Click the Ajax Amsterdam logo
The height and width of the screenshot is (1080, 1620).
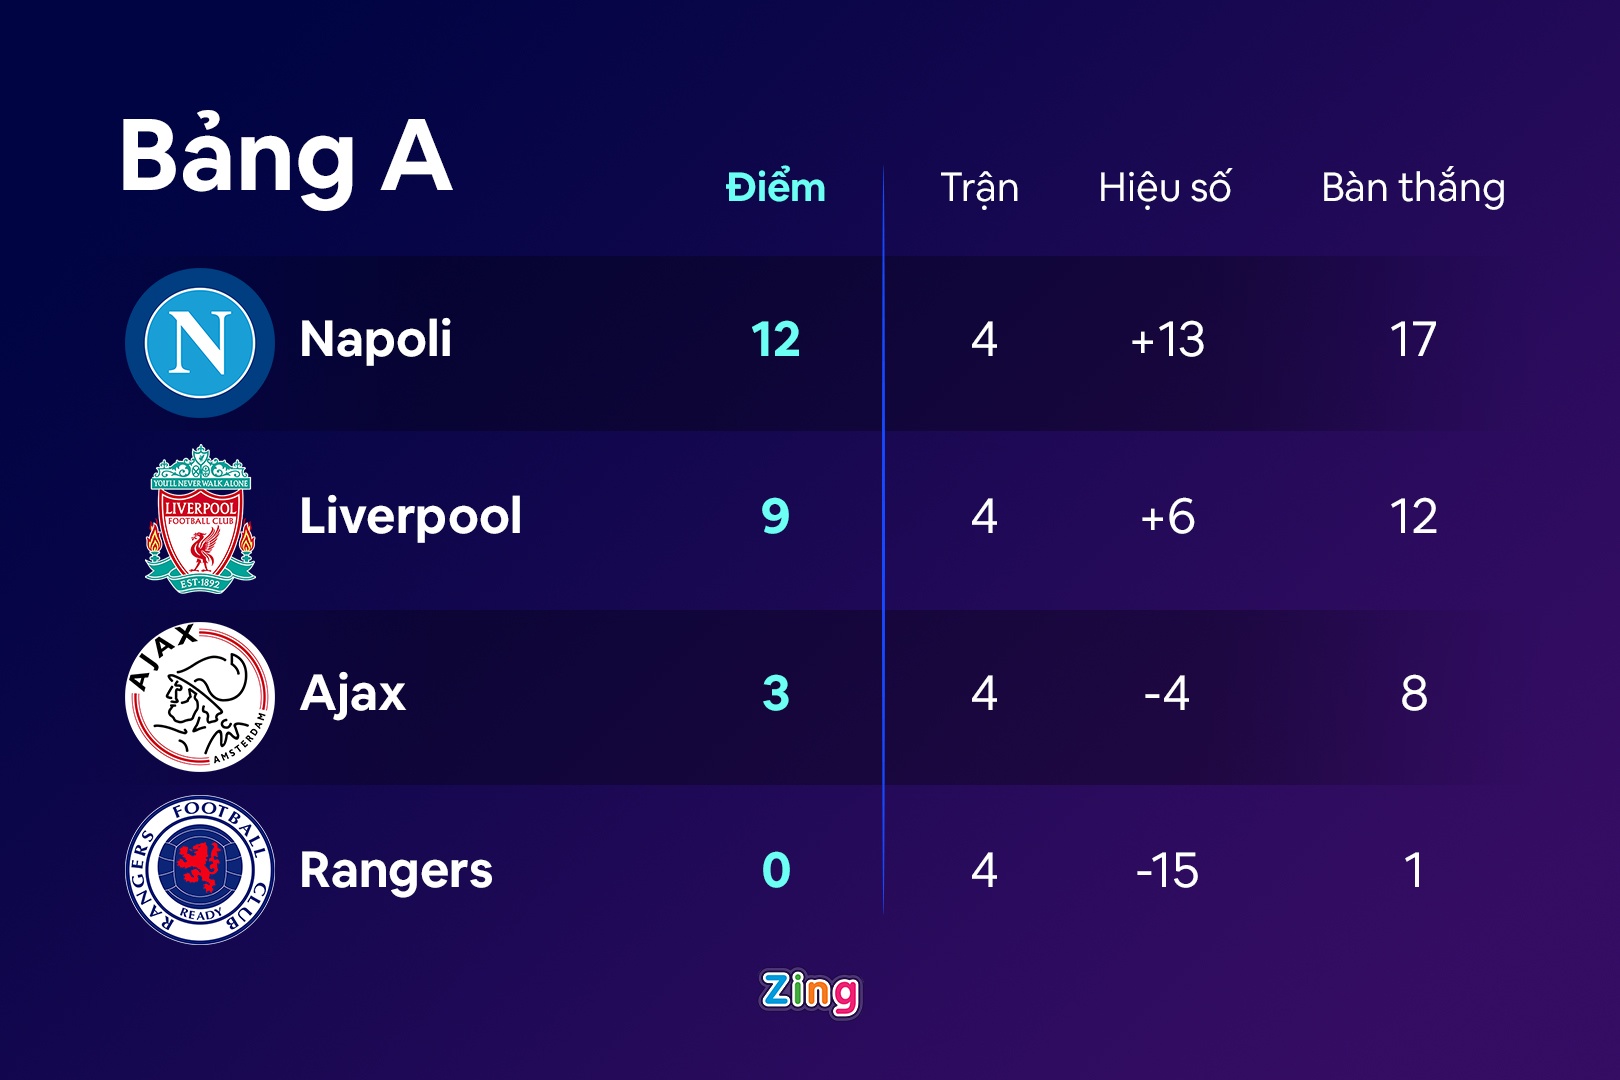[200, 696]
